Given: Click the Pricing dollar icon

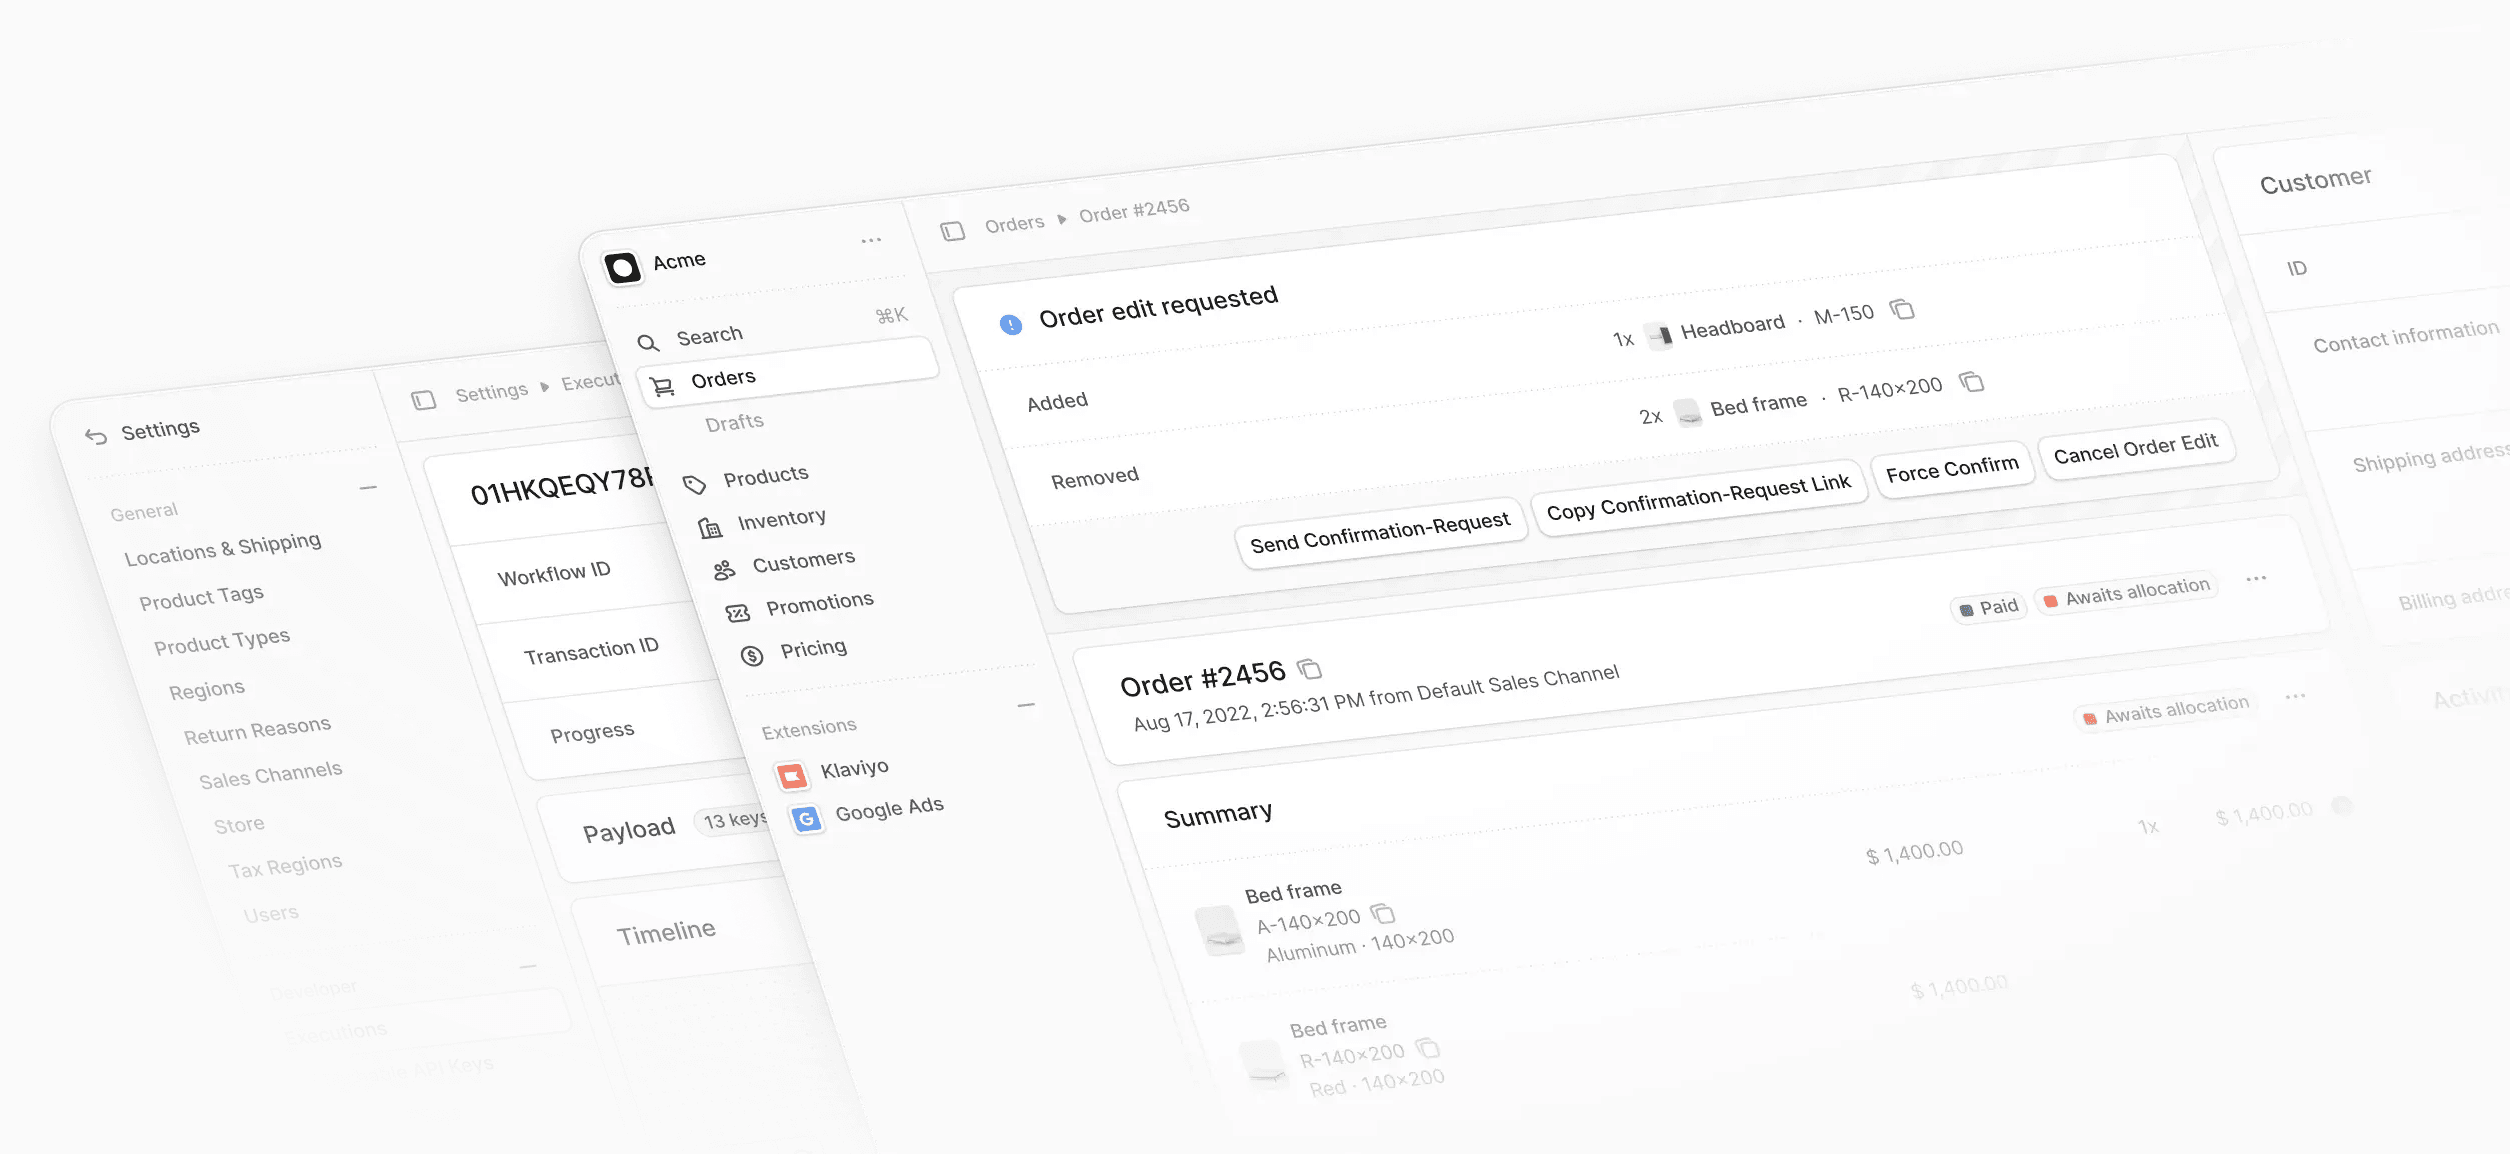Looking at the screenshot, I should [x=752, y=656].
